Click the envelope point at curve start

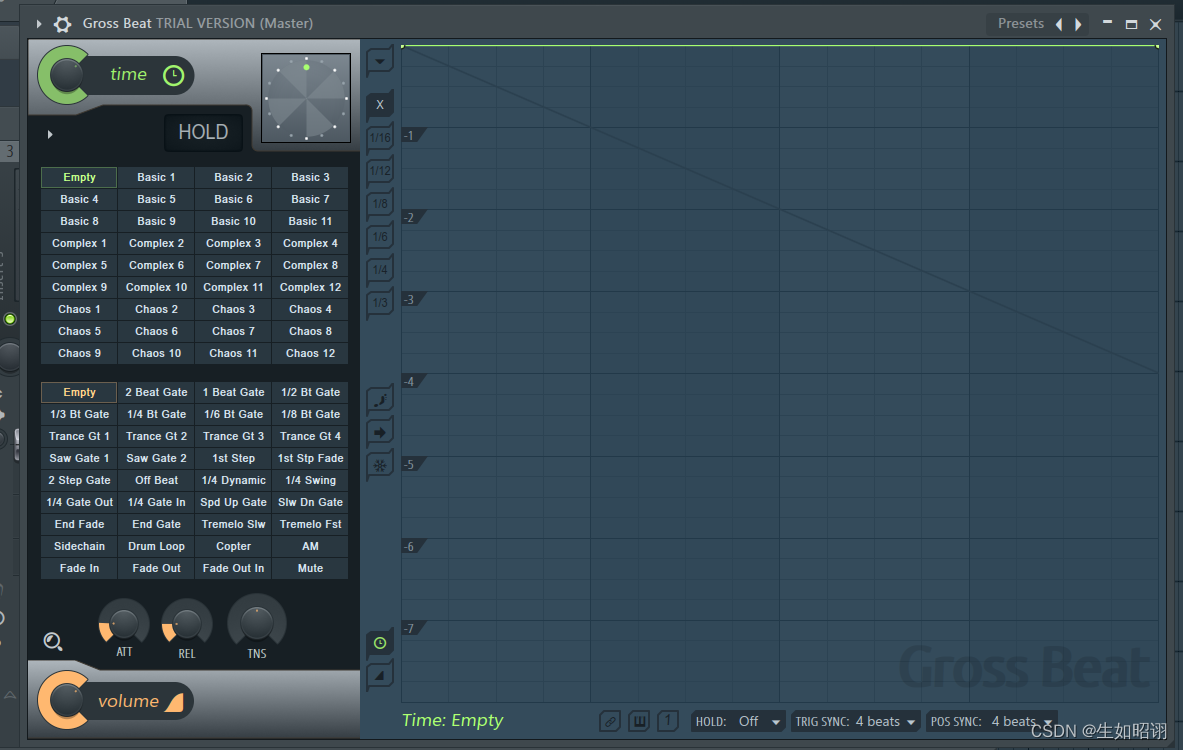tap(402, 46)
